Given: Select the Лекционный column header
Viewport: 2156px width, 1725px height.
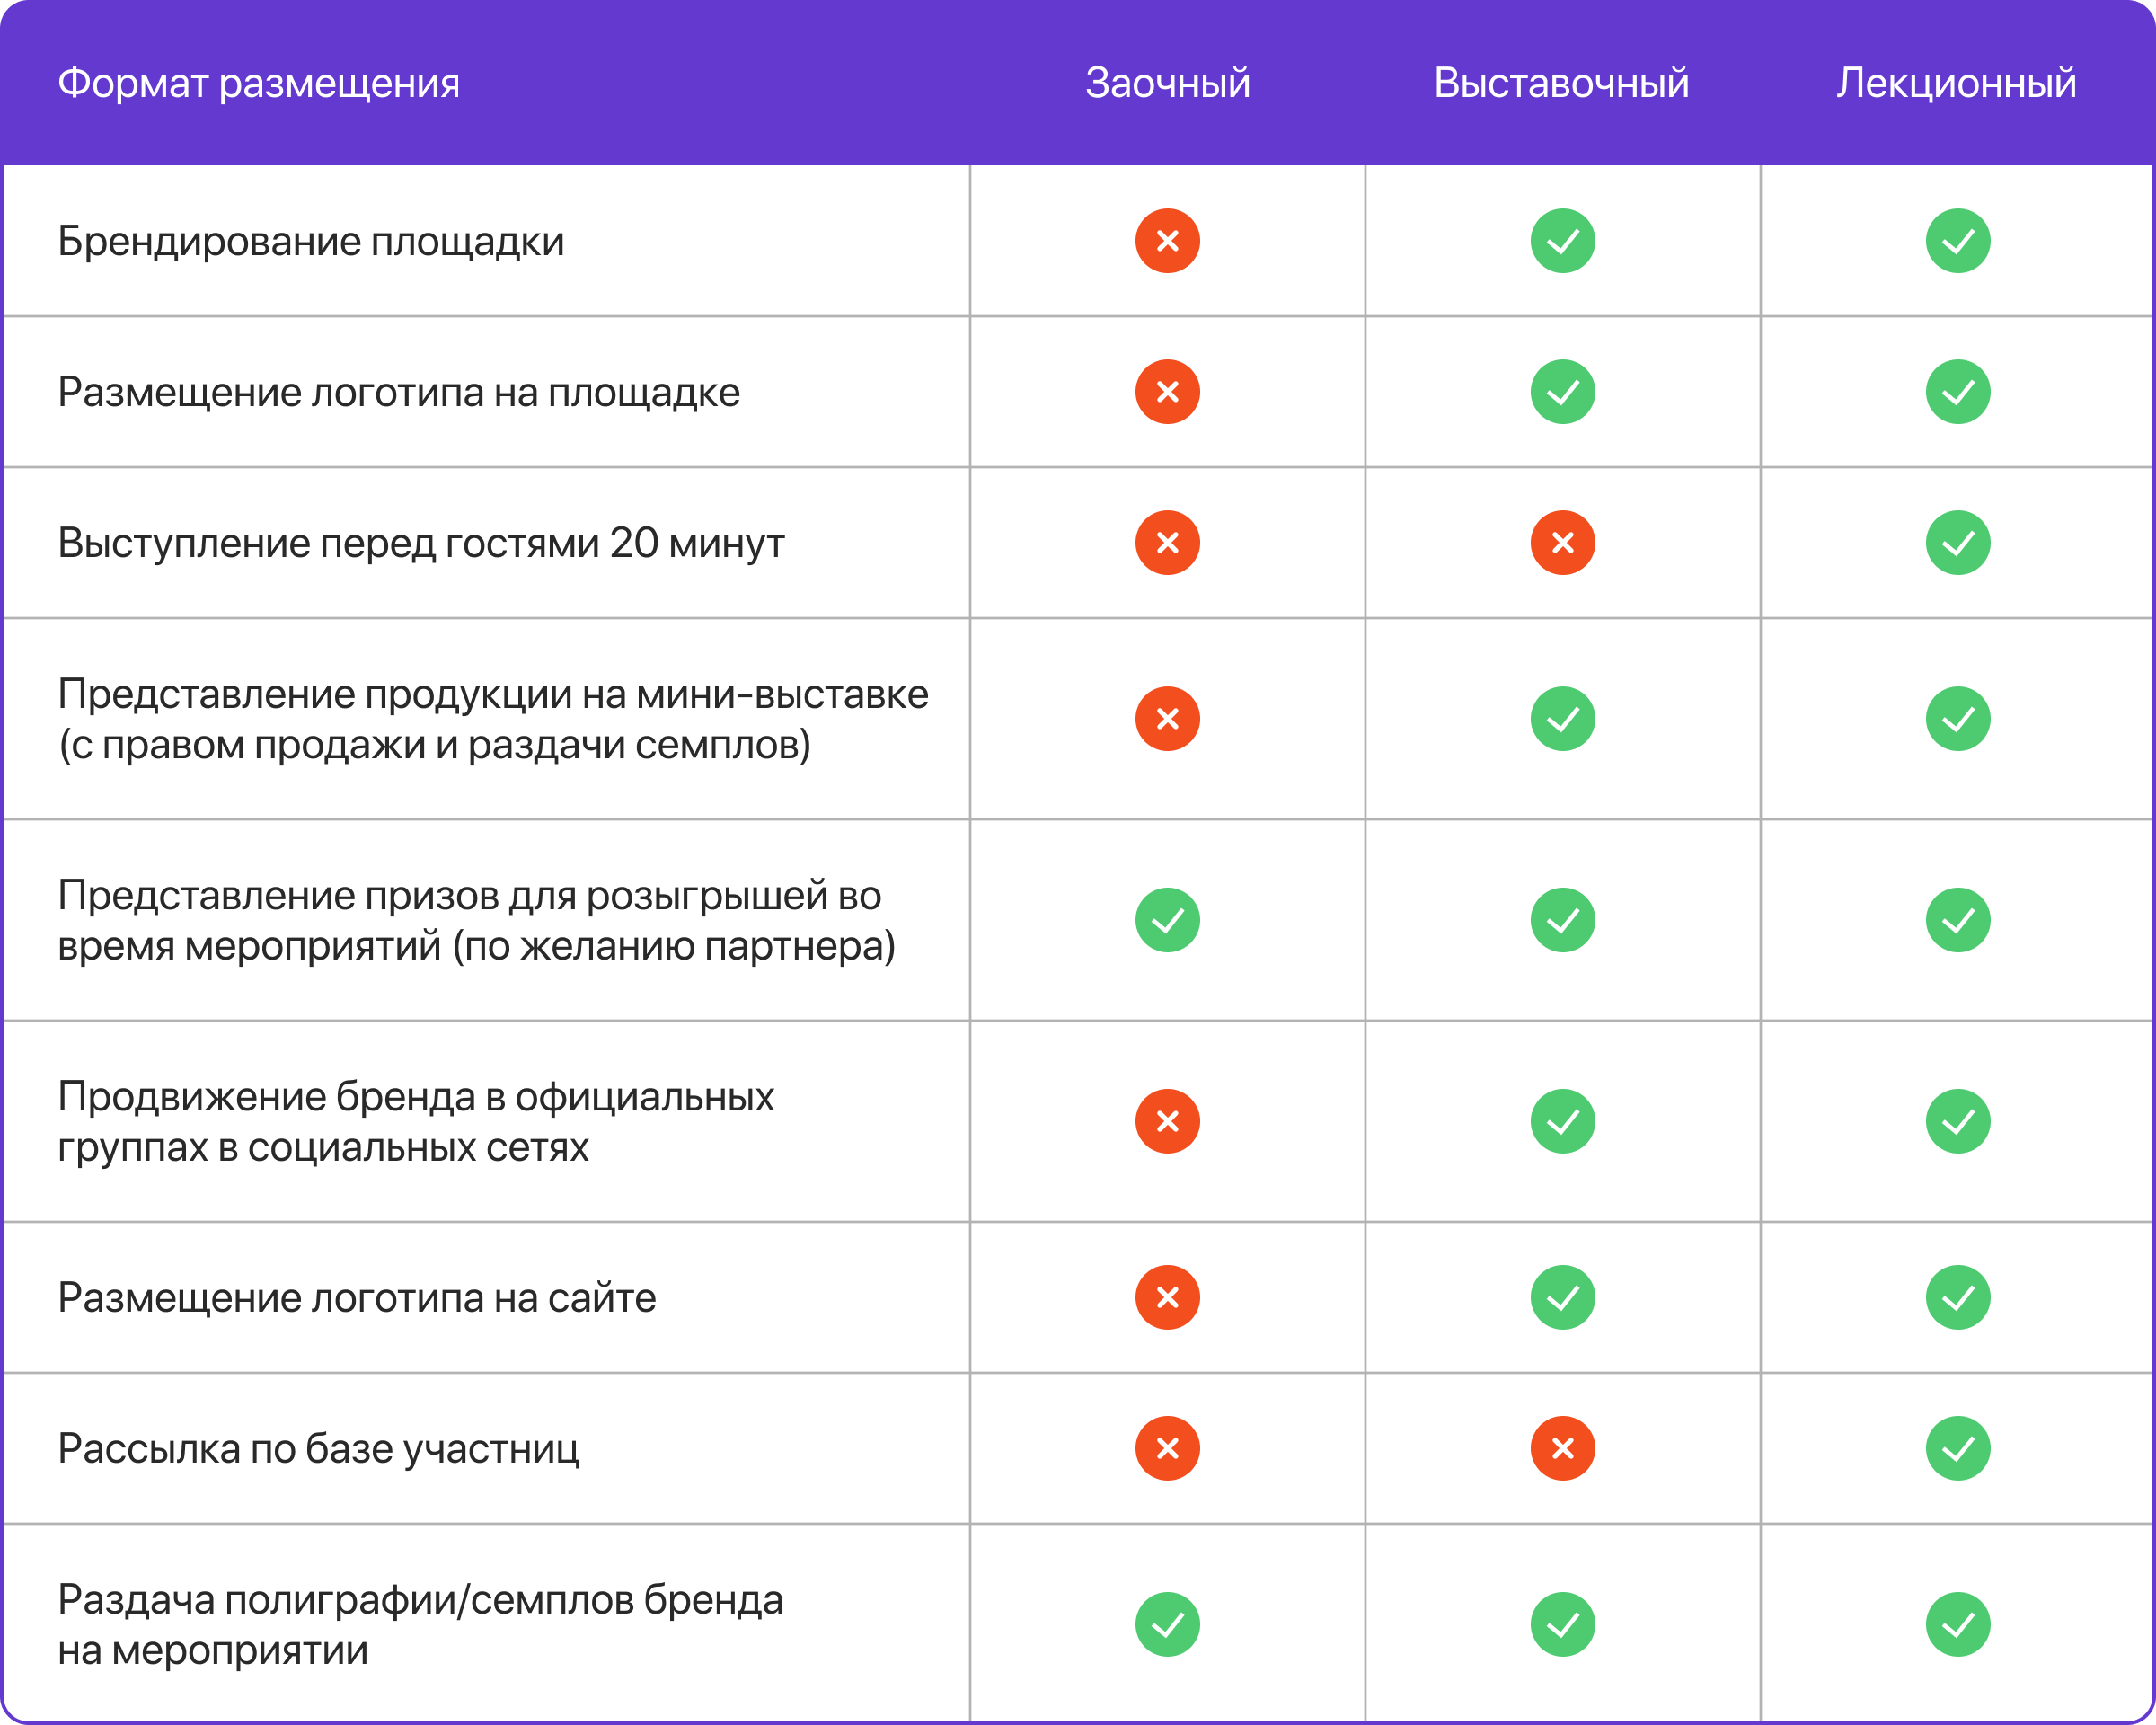Looking at the screenshot, I should (x=1956, y=83).
